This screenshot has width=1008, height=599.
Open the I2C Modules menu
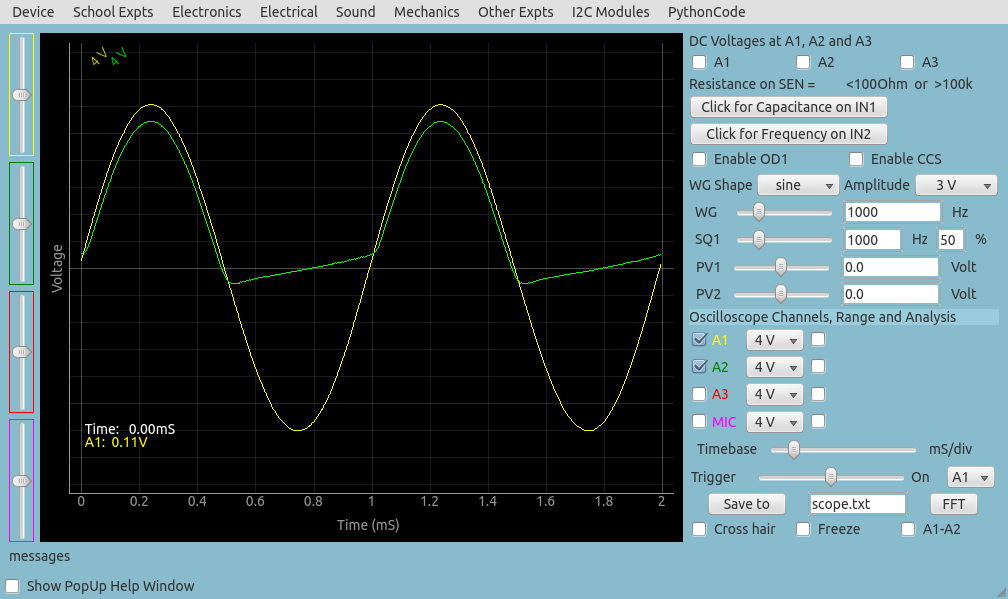[610, 12]
